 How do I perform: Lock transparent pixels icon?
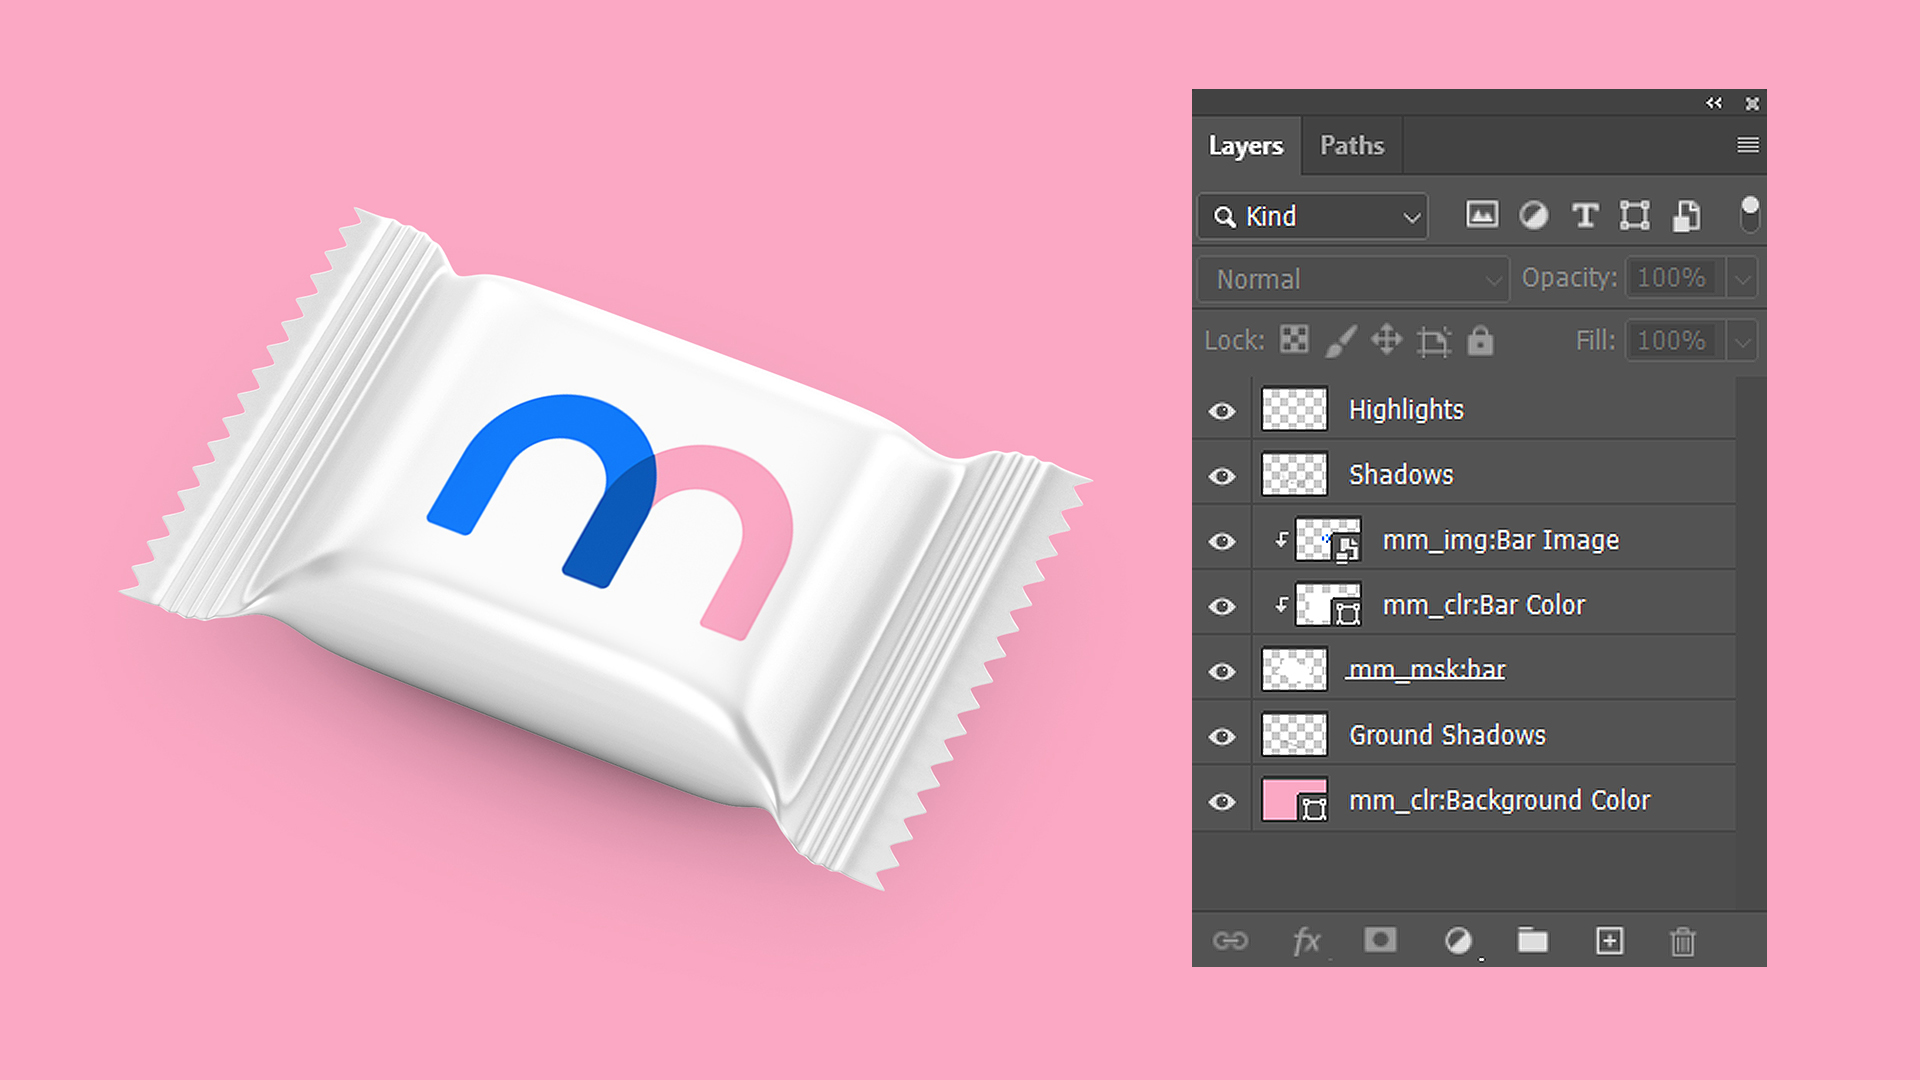1294,340
